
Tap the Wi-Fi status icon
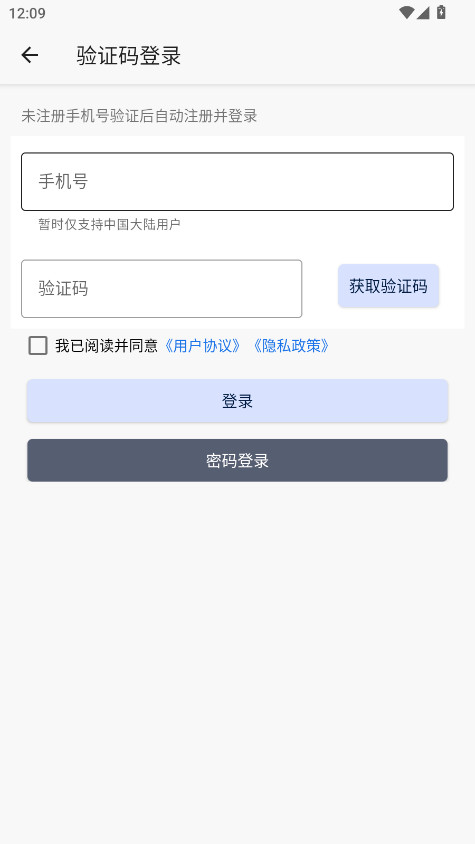[406, 12]
